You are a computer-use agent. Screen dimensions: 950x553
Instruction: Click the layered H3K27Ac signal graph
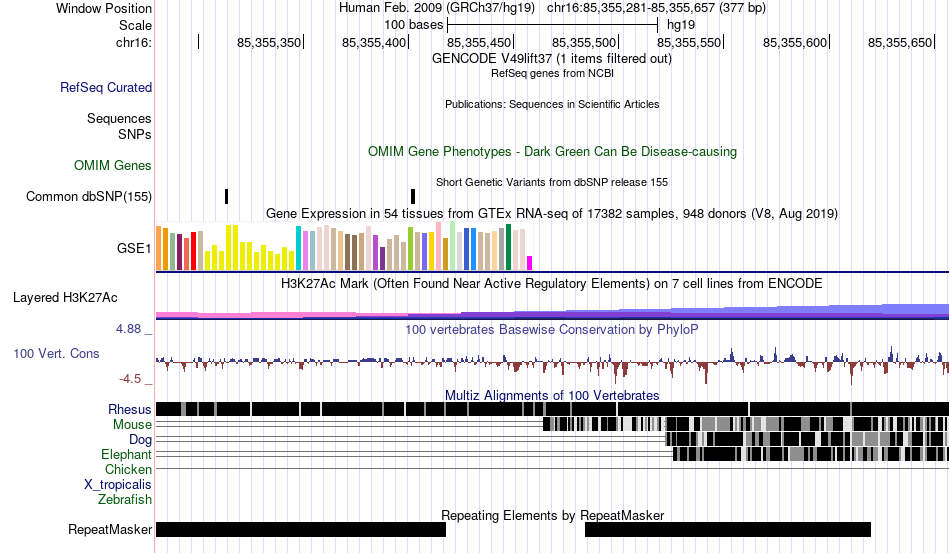[553, 311]
